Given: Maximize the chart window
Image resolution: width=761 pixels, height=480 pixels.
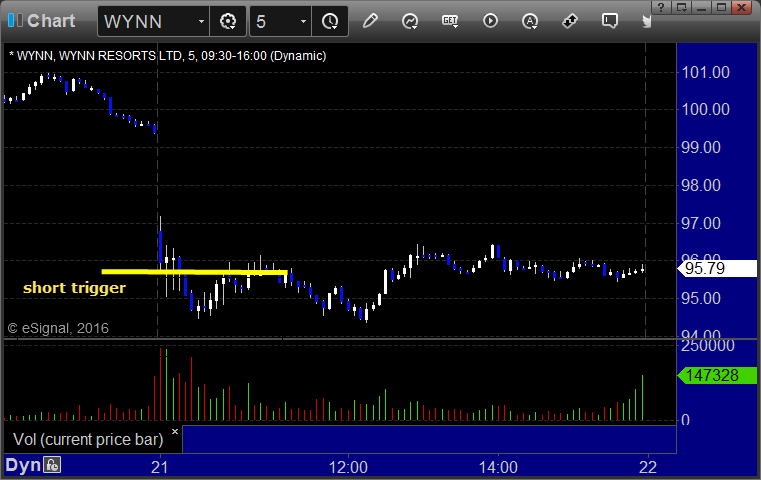Looking at the screenshot, I should pyautogui.click(x=721, y=7).
